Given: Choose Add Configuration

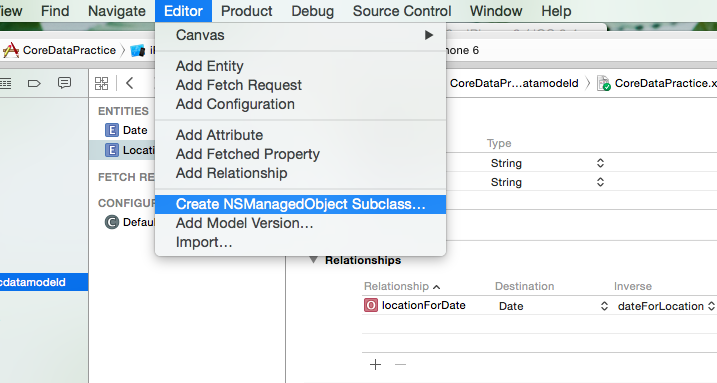Looking at the screenshot, I should click(300, 104).
